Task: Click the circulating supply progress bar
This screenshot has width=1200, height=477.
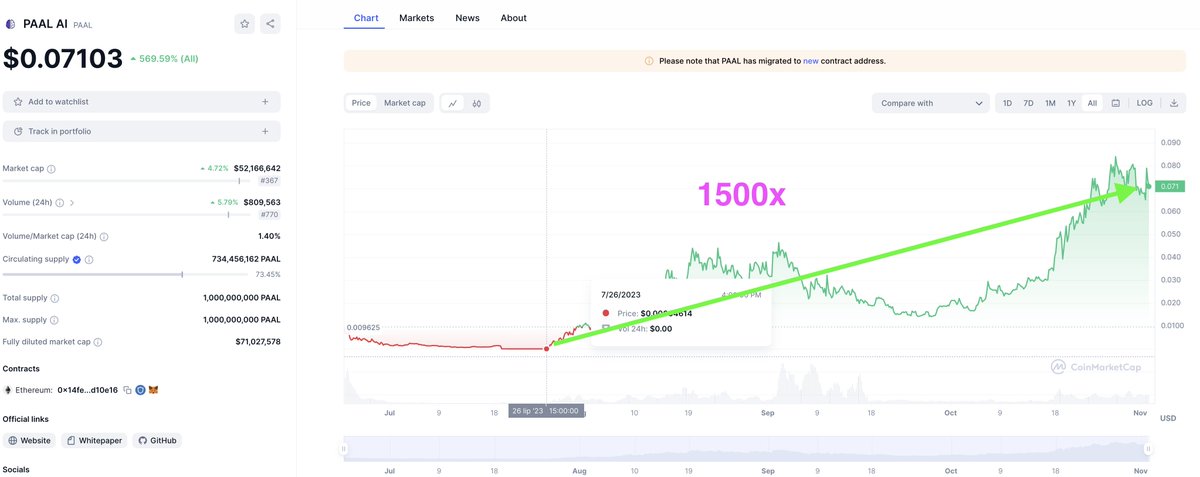Action: (x=128, y=273)
